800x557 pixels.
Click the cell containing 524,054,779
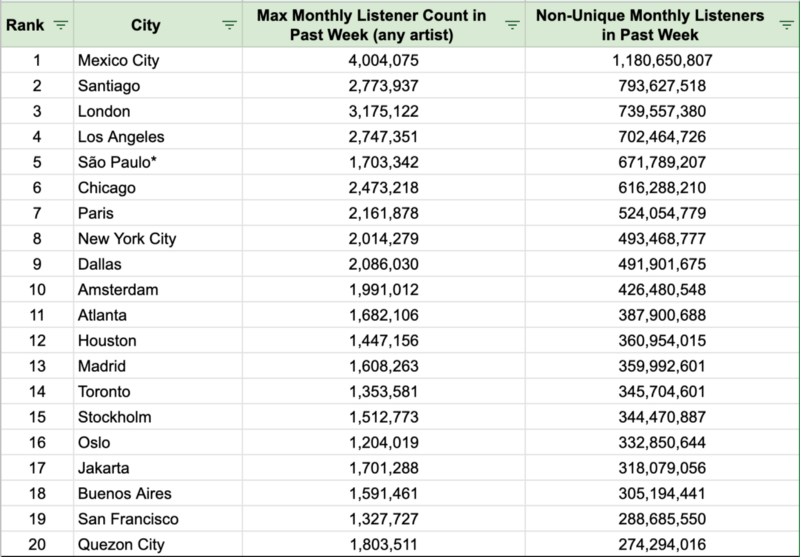pyautogui.click(x=662, y=213)
